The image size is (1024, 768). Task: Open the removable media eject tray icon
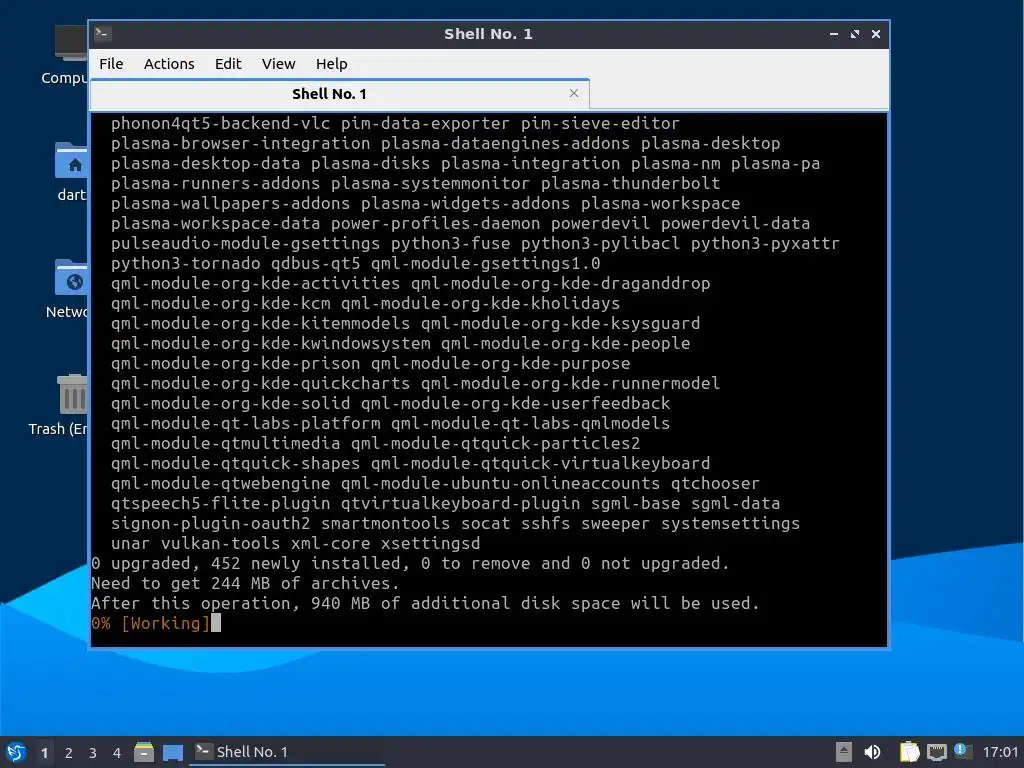pyautogui.click(x=844, y=752)
